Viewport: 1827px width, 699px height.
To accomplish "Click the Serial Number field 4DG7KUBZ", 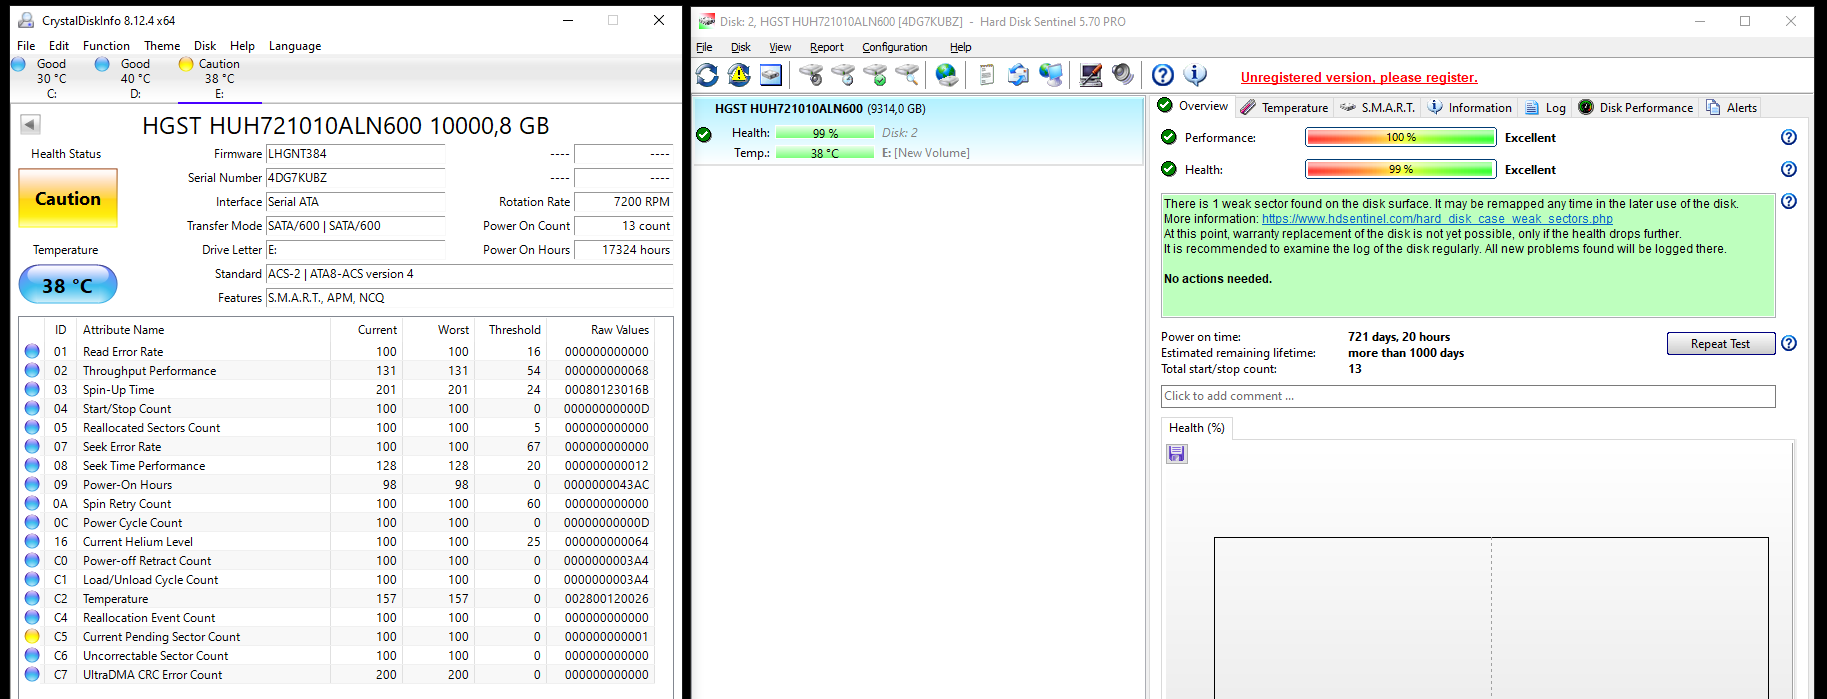I will click(x=355, y=178).
